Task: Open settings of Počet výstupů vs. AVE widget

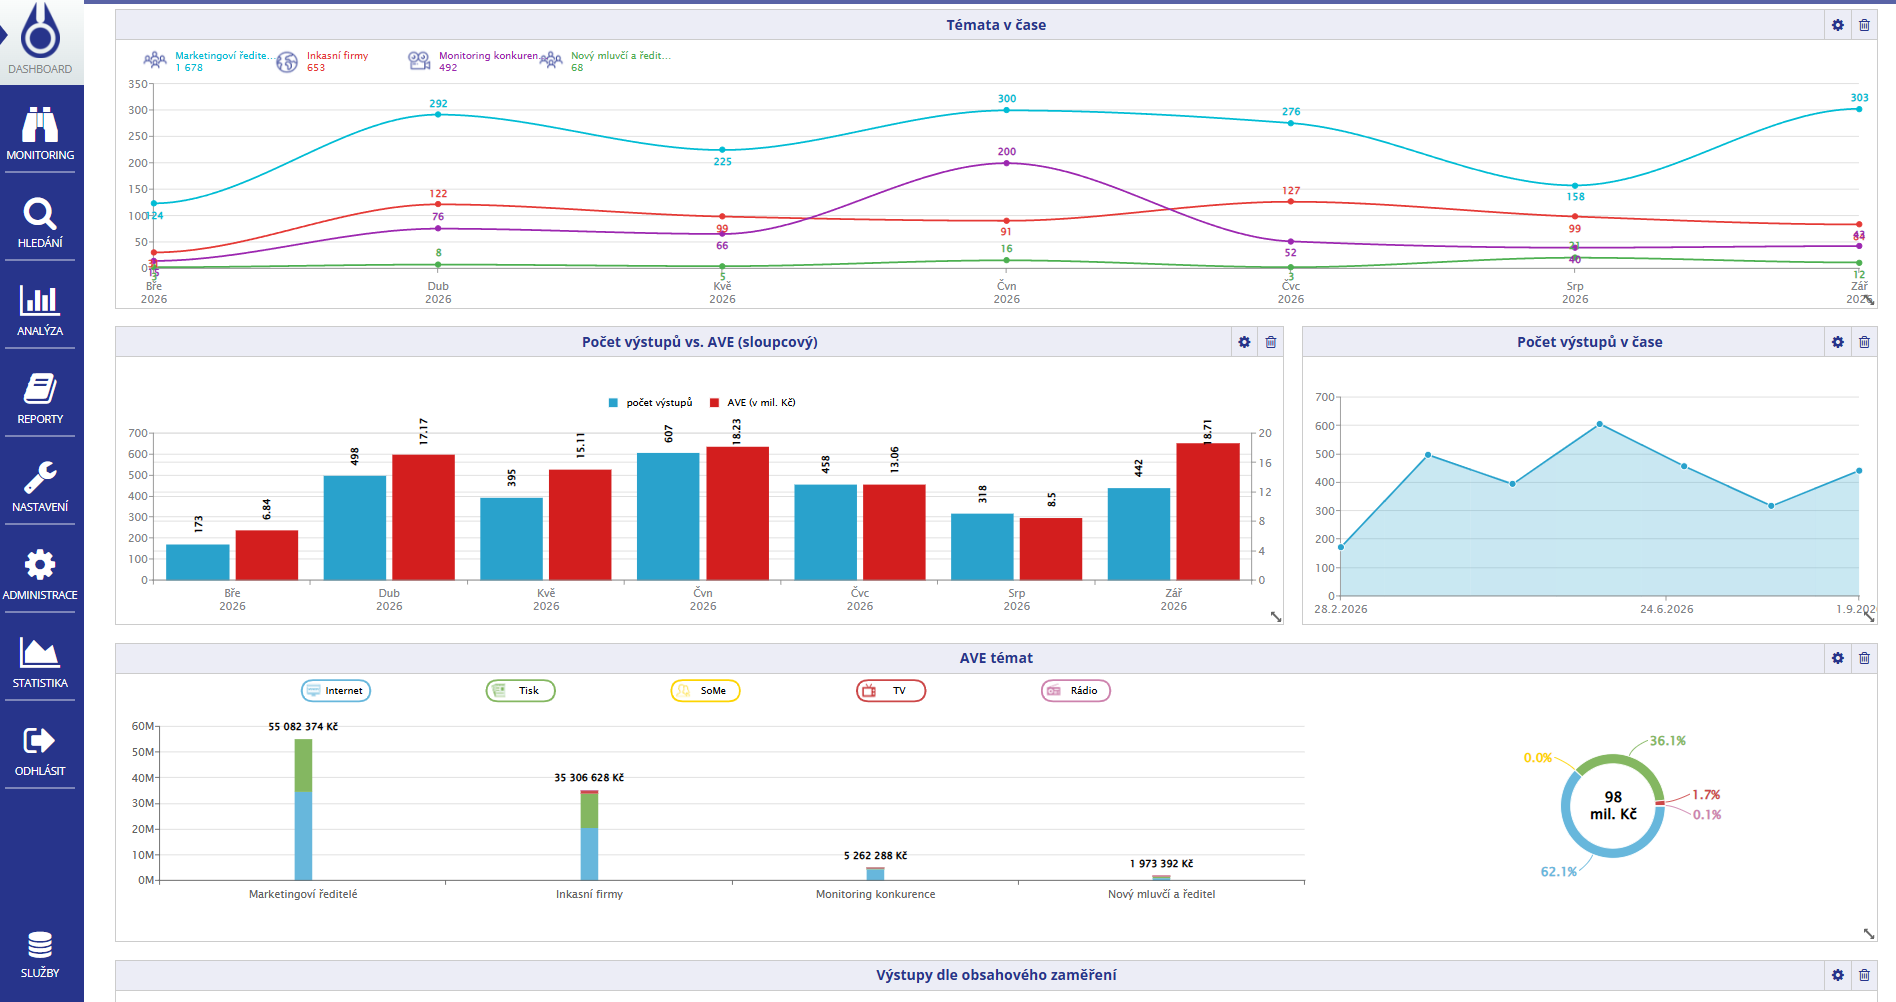Action: tap(1244, 342)
